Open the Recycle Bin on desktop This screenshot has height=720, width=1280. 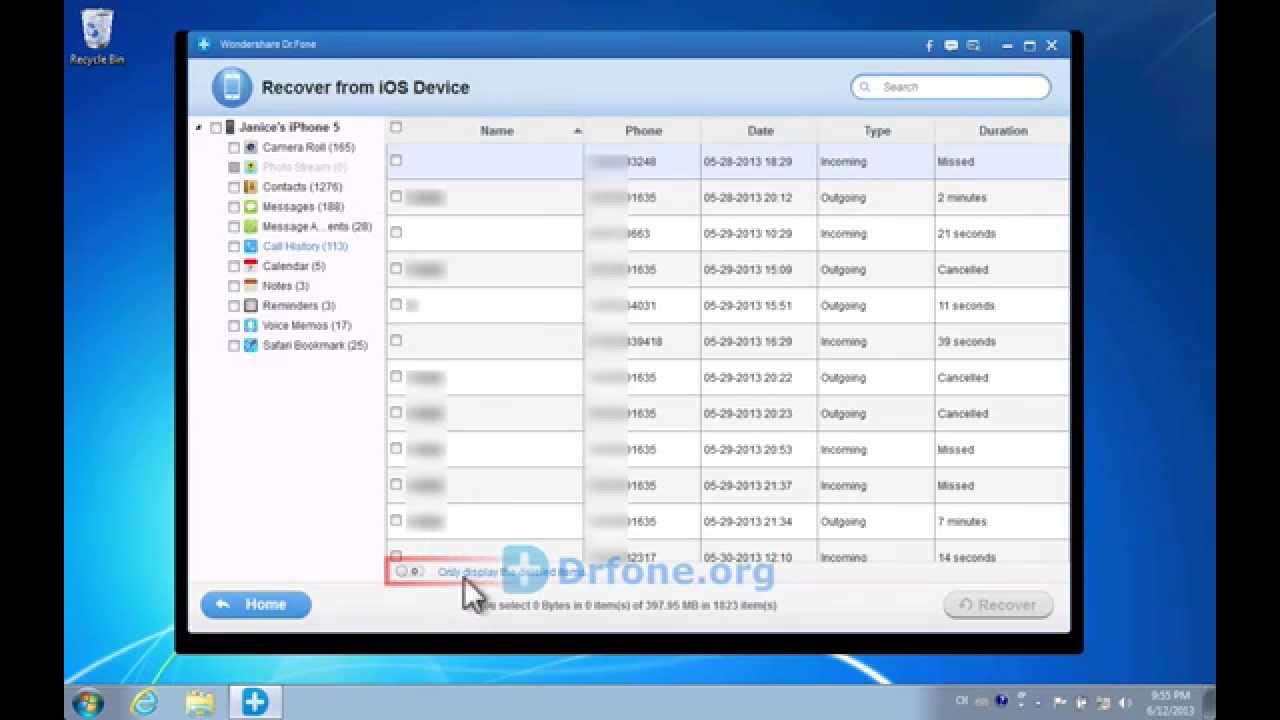pyautogui.click(x=97, y=36)
